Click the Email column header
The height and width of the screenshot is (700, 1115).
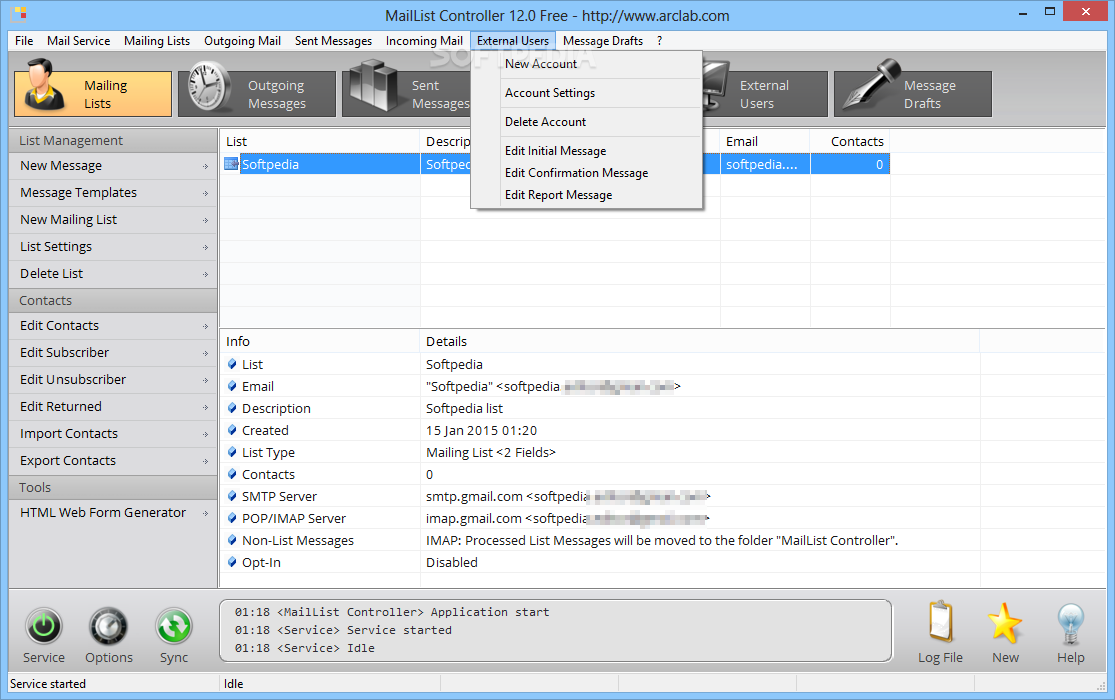[x=765, y=142]
